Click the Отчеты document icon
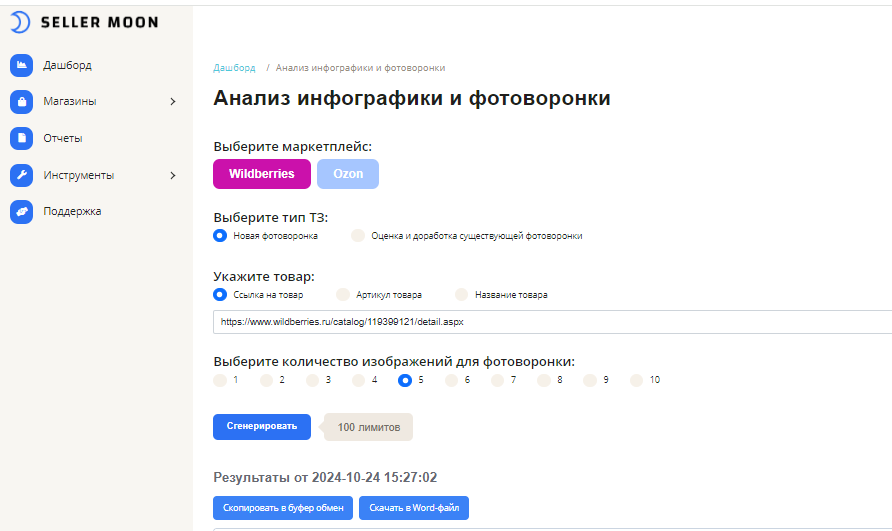The width and height of the screenshot is (892, 531). point(22,138)
